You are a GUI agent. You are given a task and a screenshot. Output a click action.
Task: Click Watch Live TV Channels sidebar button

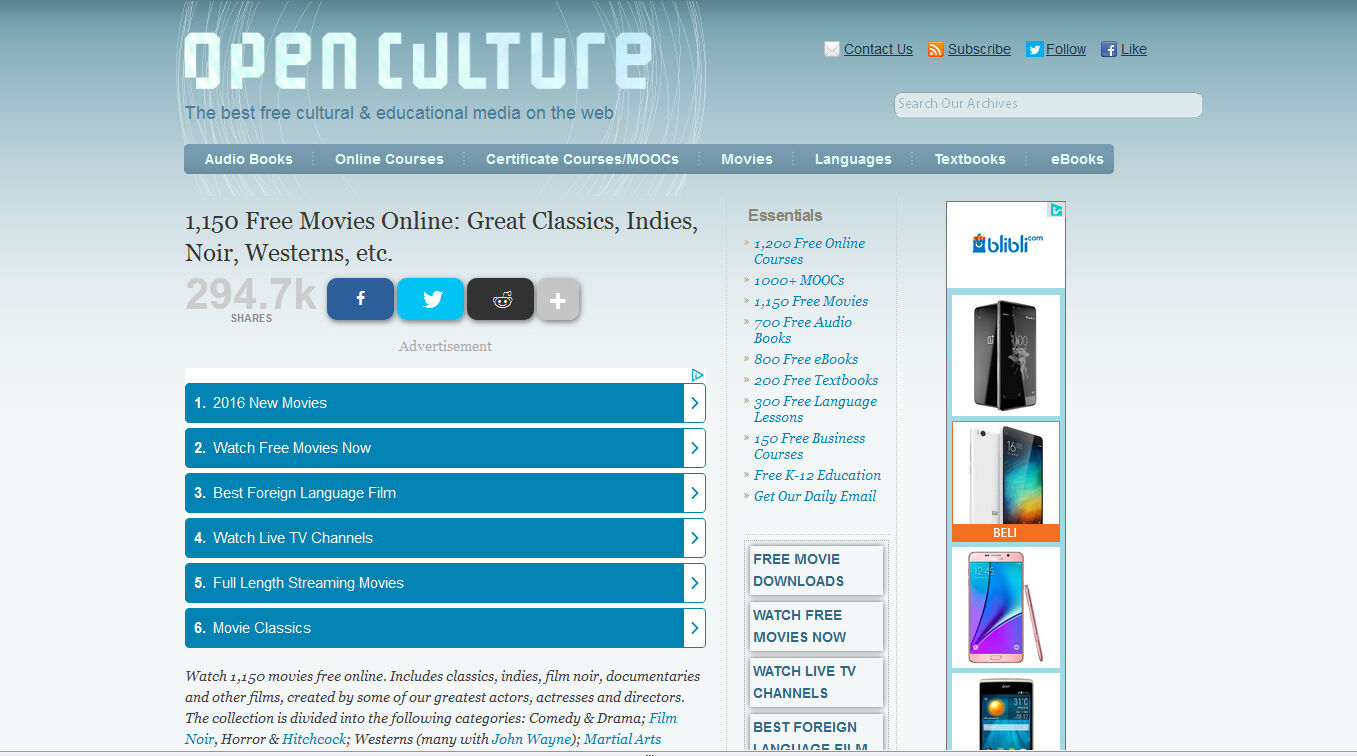click(x=816, y=682)
